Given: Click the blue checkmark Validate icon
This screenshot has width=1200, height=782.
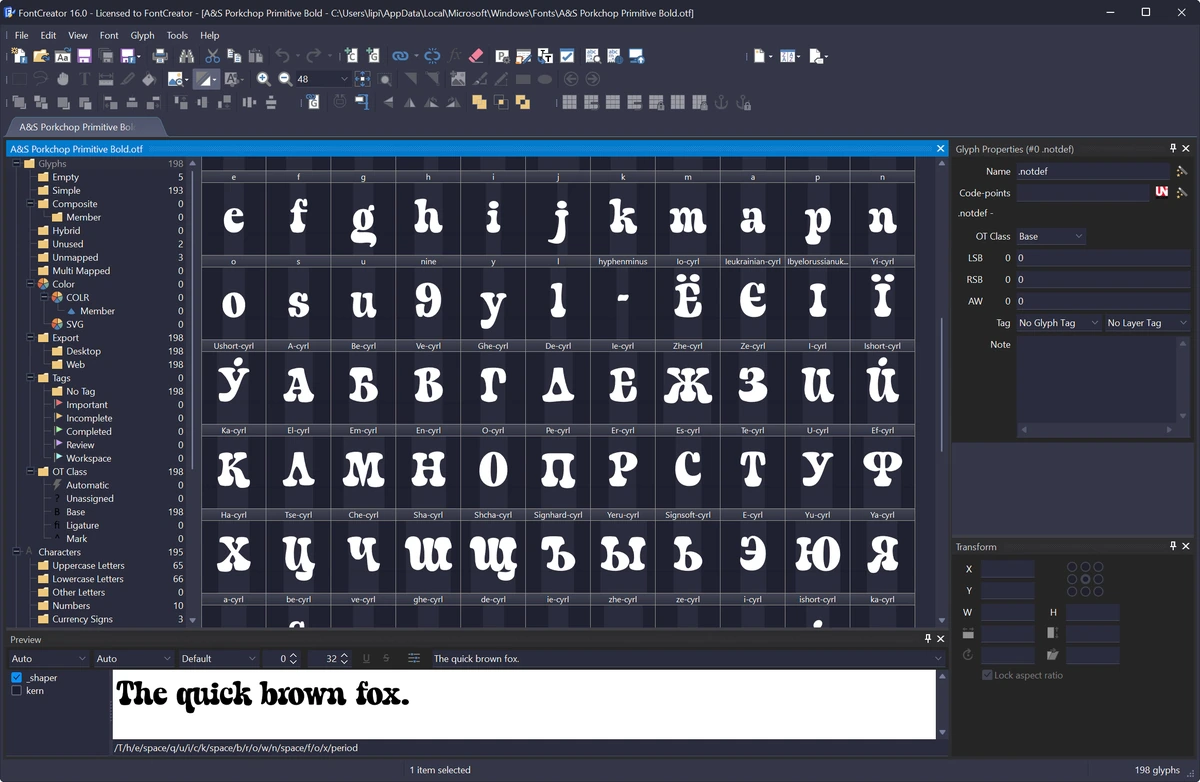Looking at the screenshot, I should coord(567,56).
